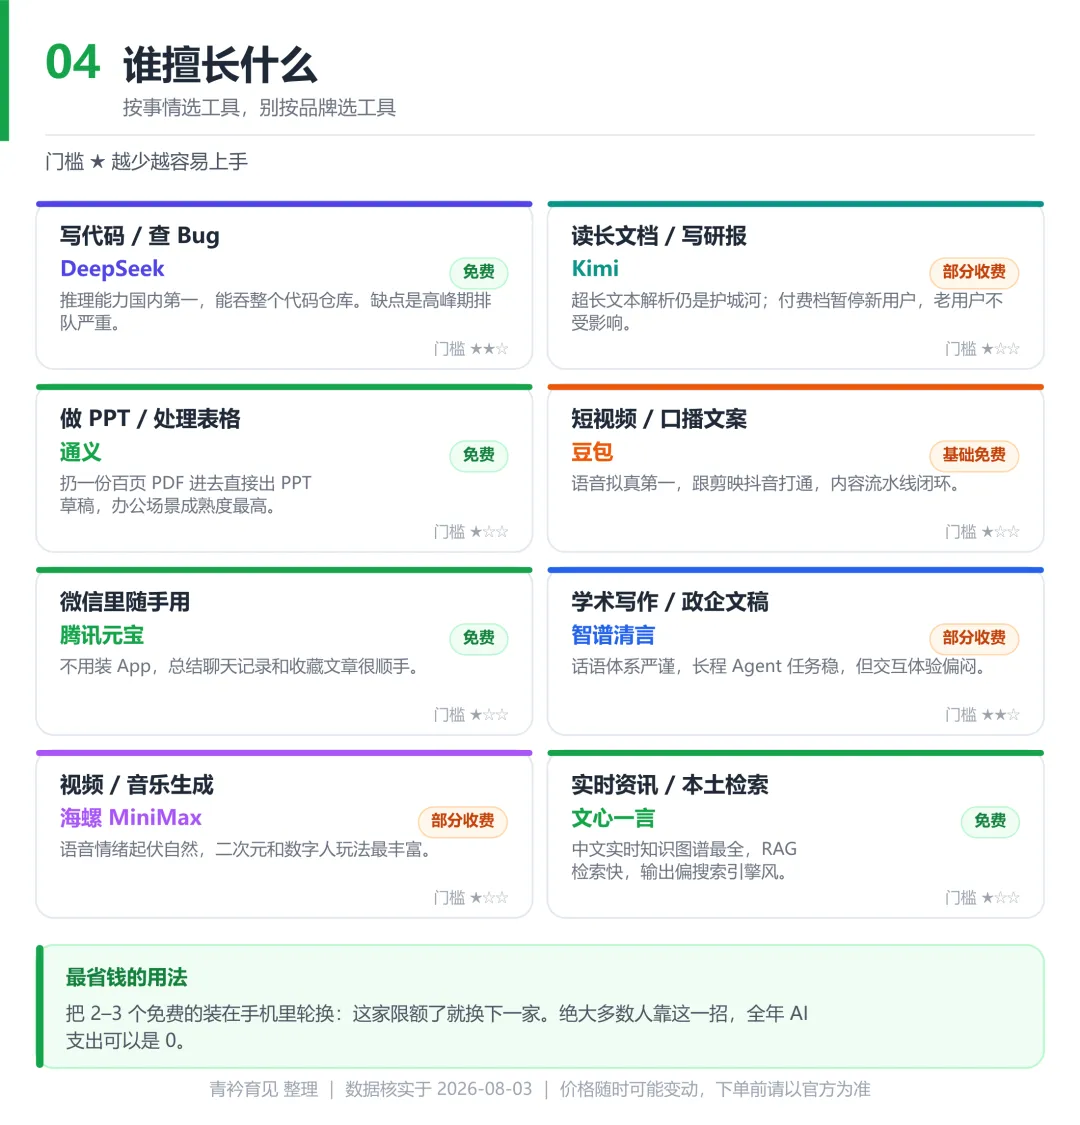Click the 智谱清言 product name
This screenshot has width=1080, height=1125.
pos(613,635)
